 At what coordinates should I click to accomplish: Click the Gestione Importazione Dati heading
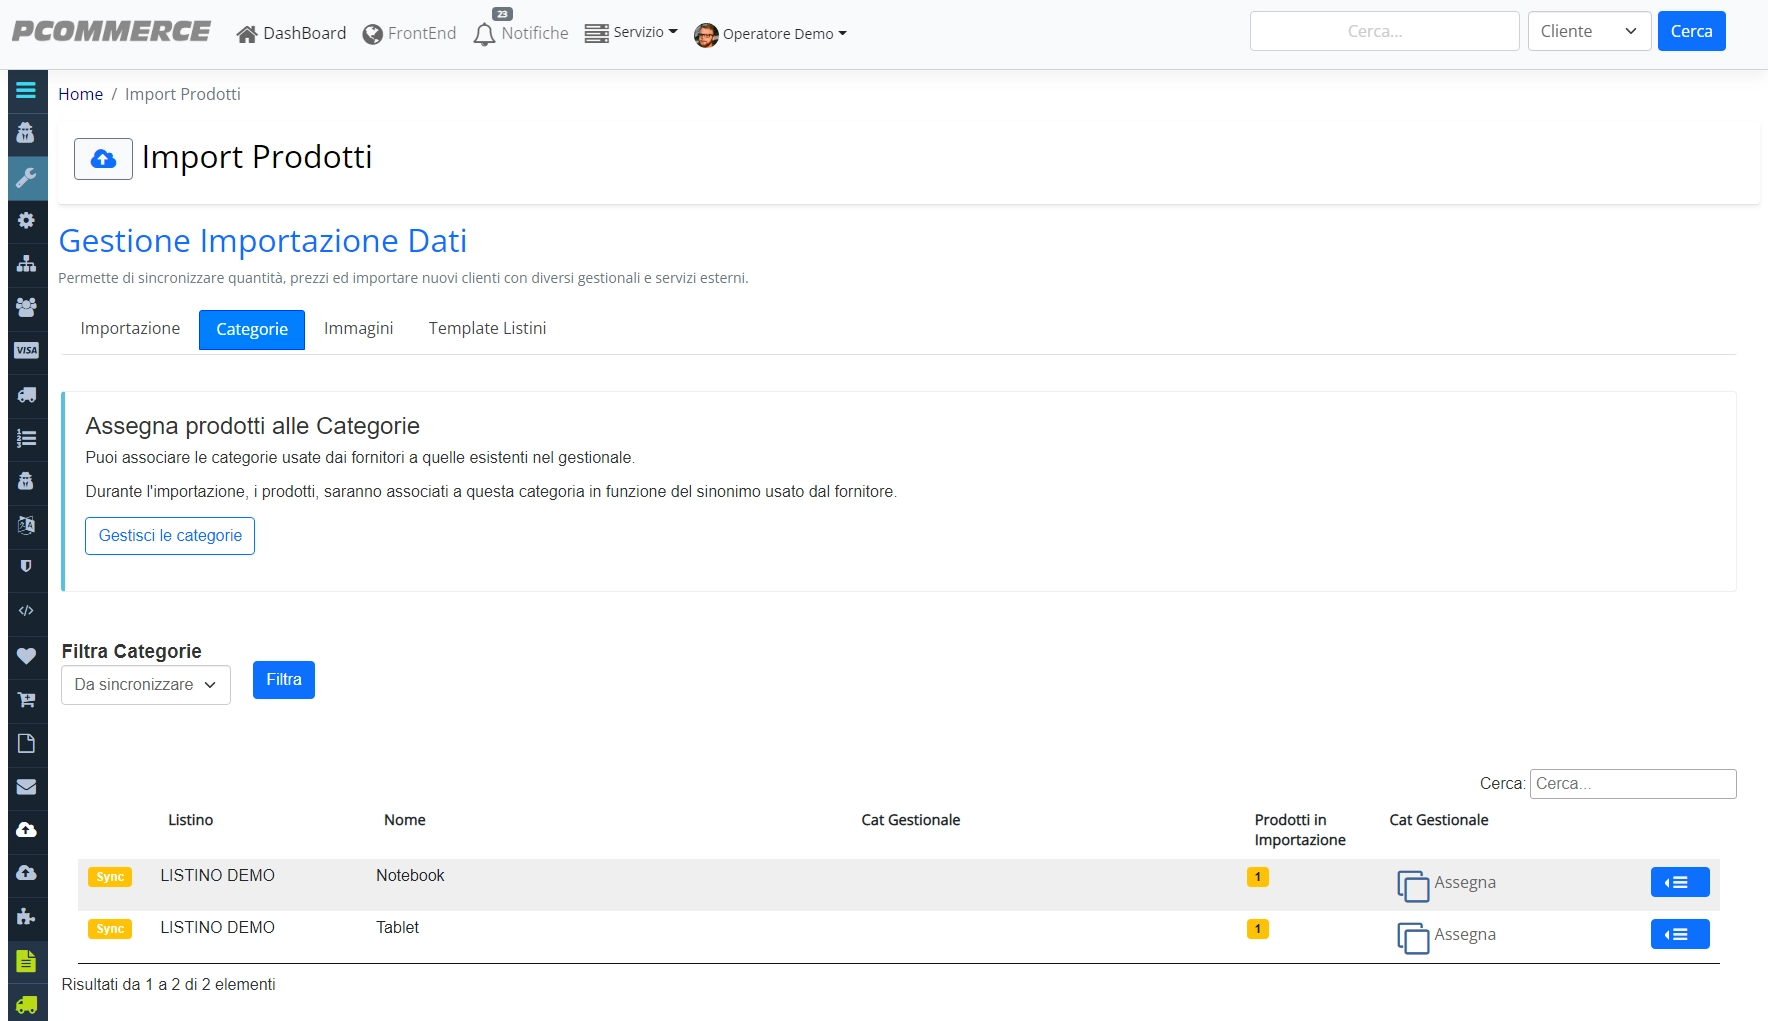coord(263,241)
